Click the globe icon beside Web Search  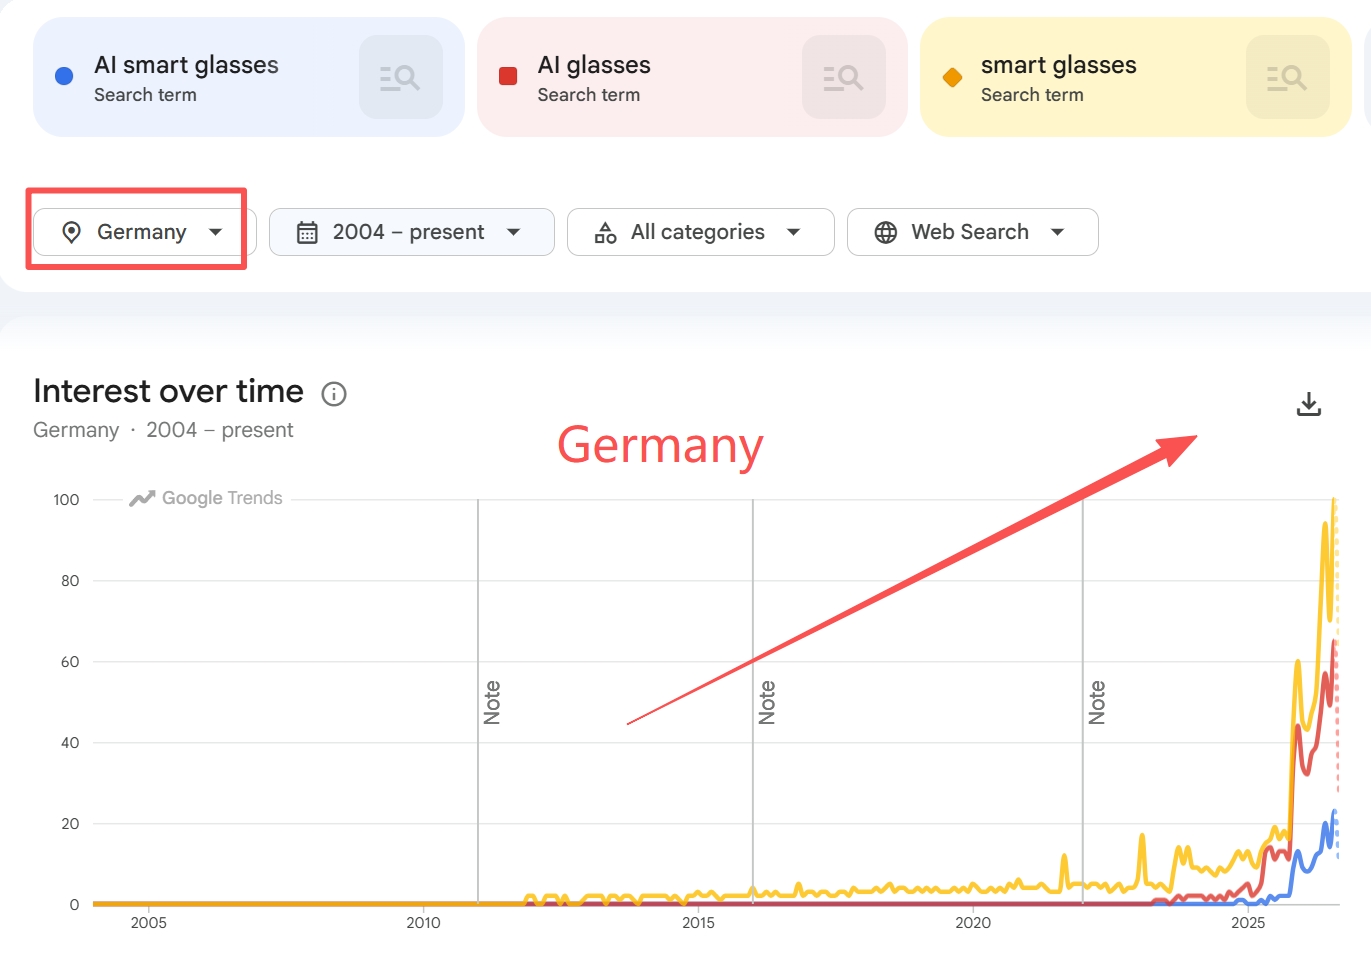coord(886,232)
